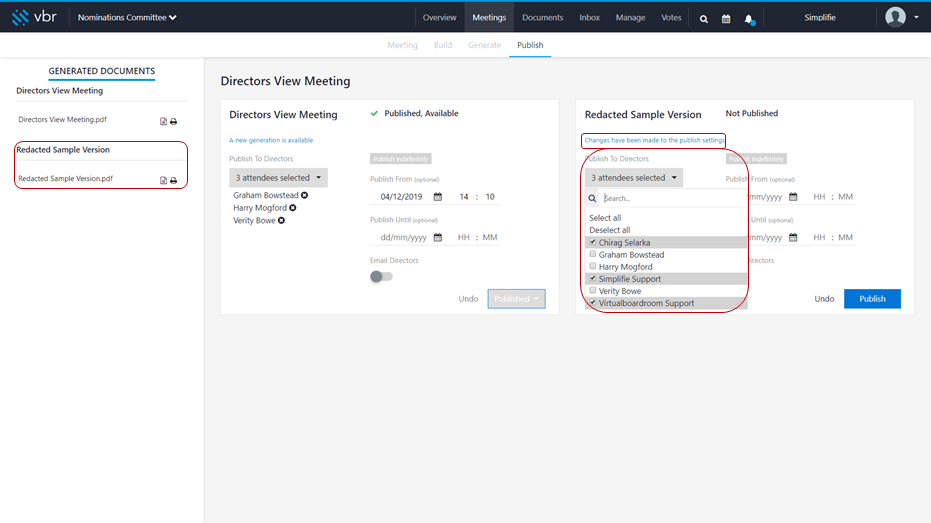Click the hour field showing 14
The height and width of the screenshot is (523, 931).
click(x=464, y=196)
